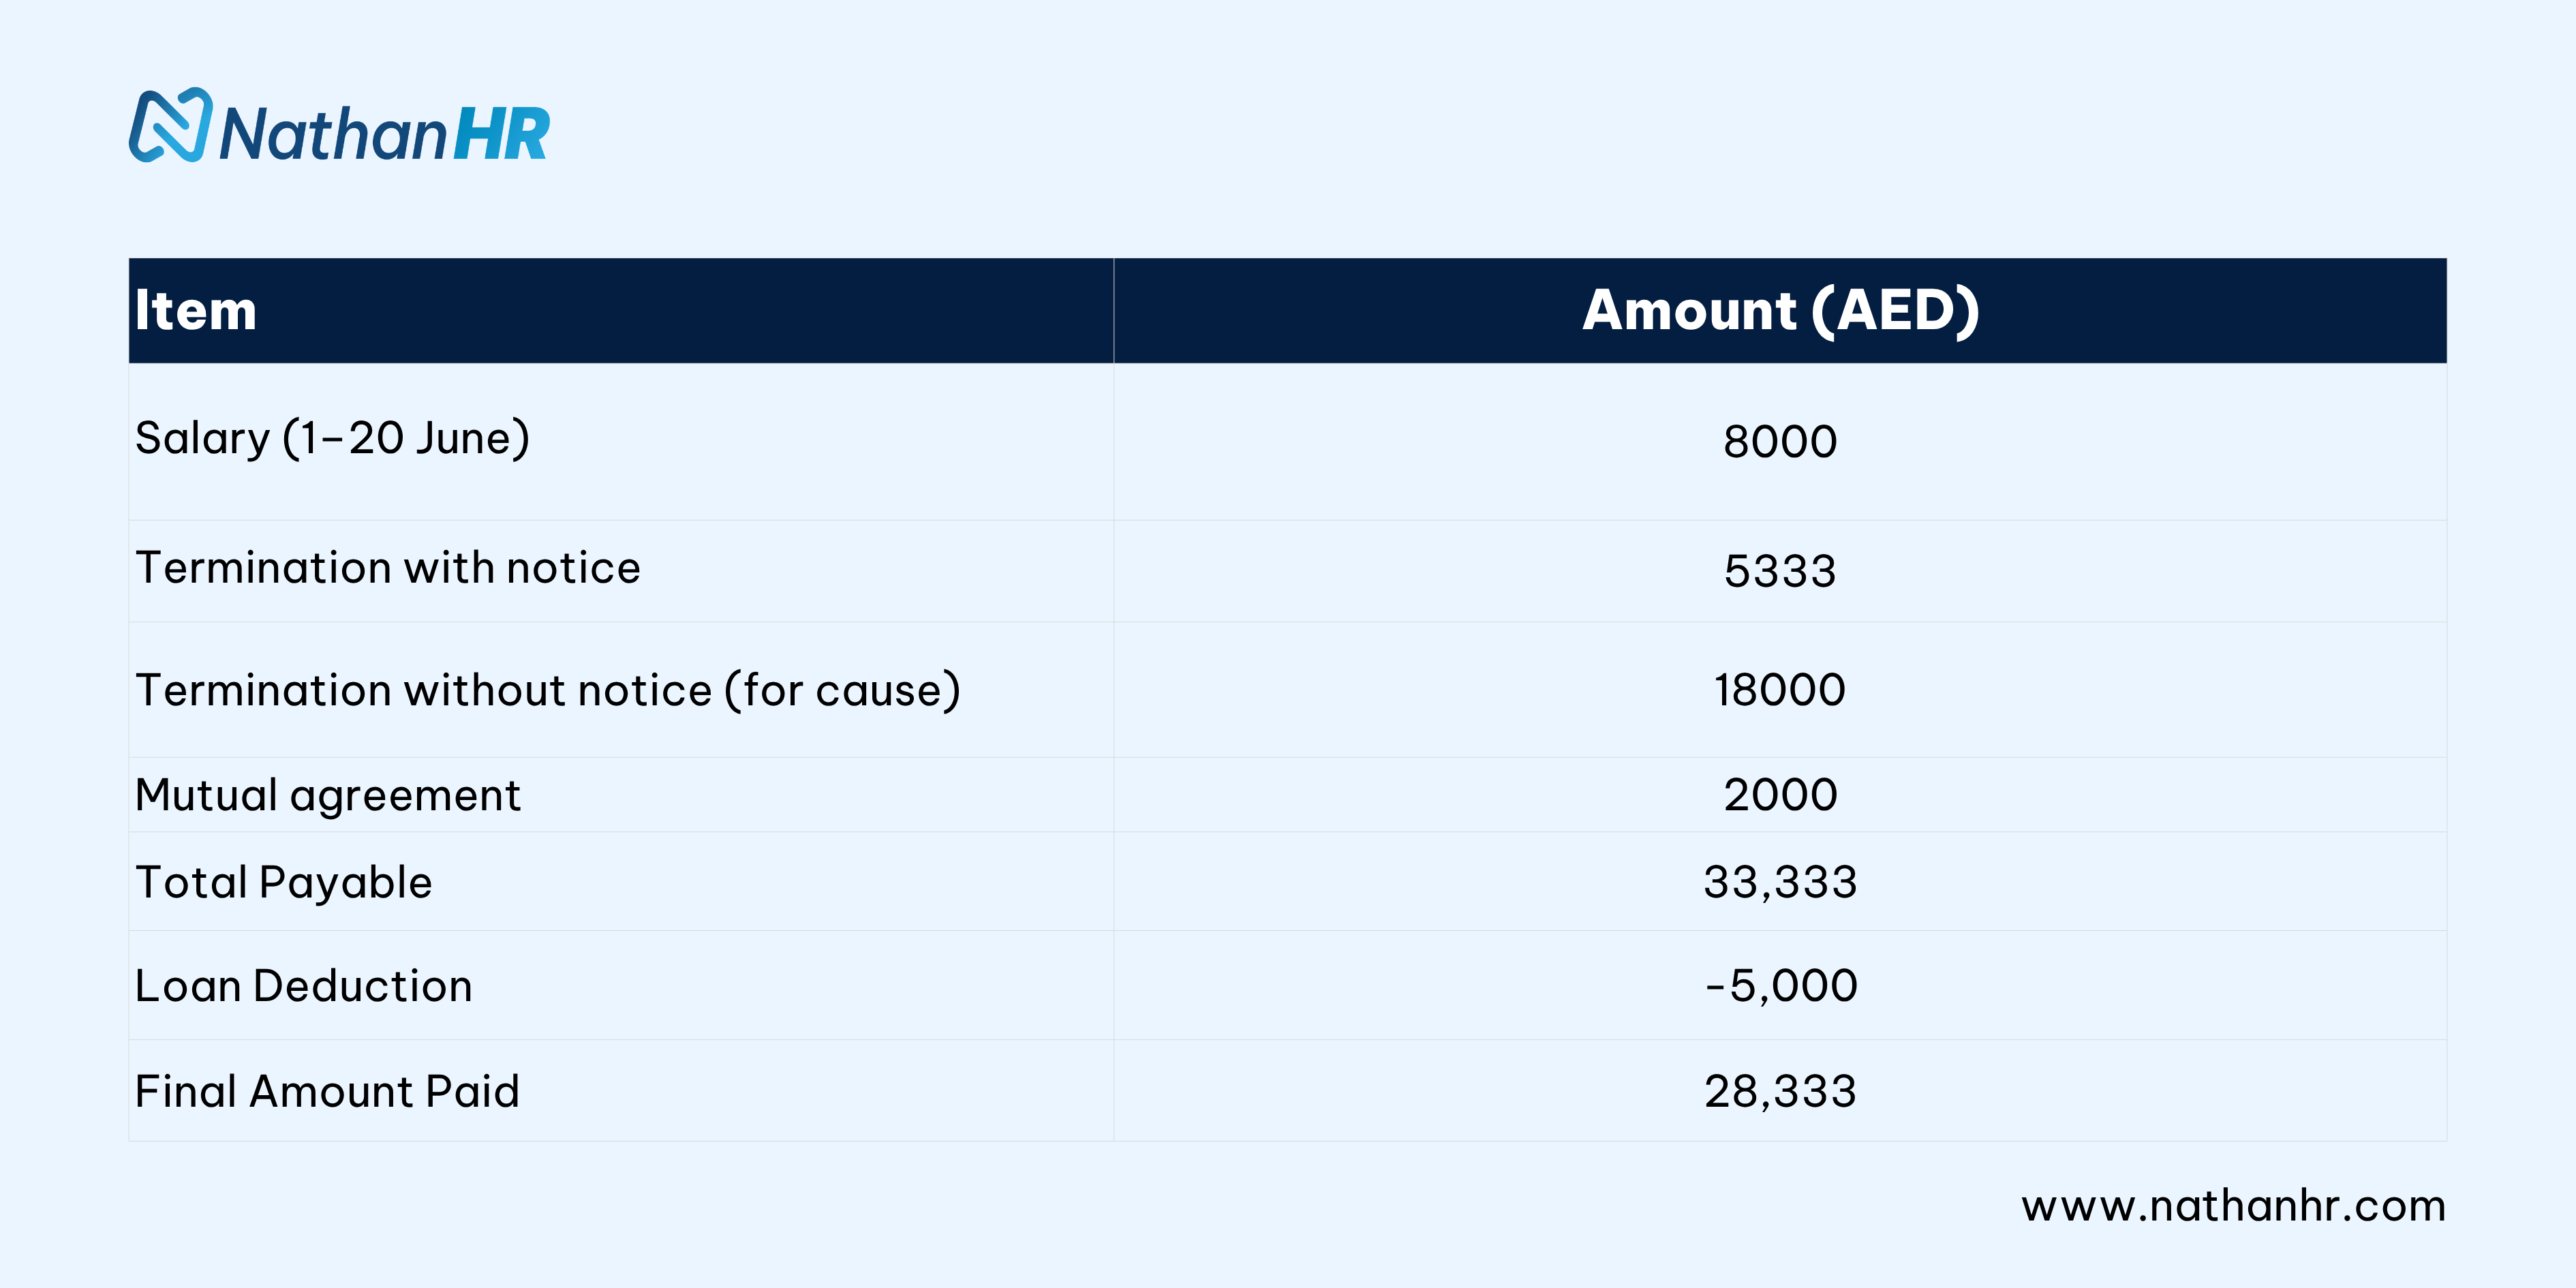Image resolution: width=2576 pixels, height=1288 pixels.
Task: Select the 28,333 final amount value
Action: (1780, 1091)
